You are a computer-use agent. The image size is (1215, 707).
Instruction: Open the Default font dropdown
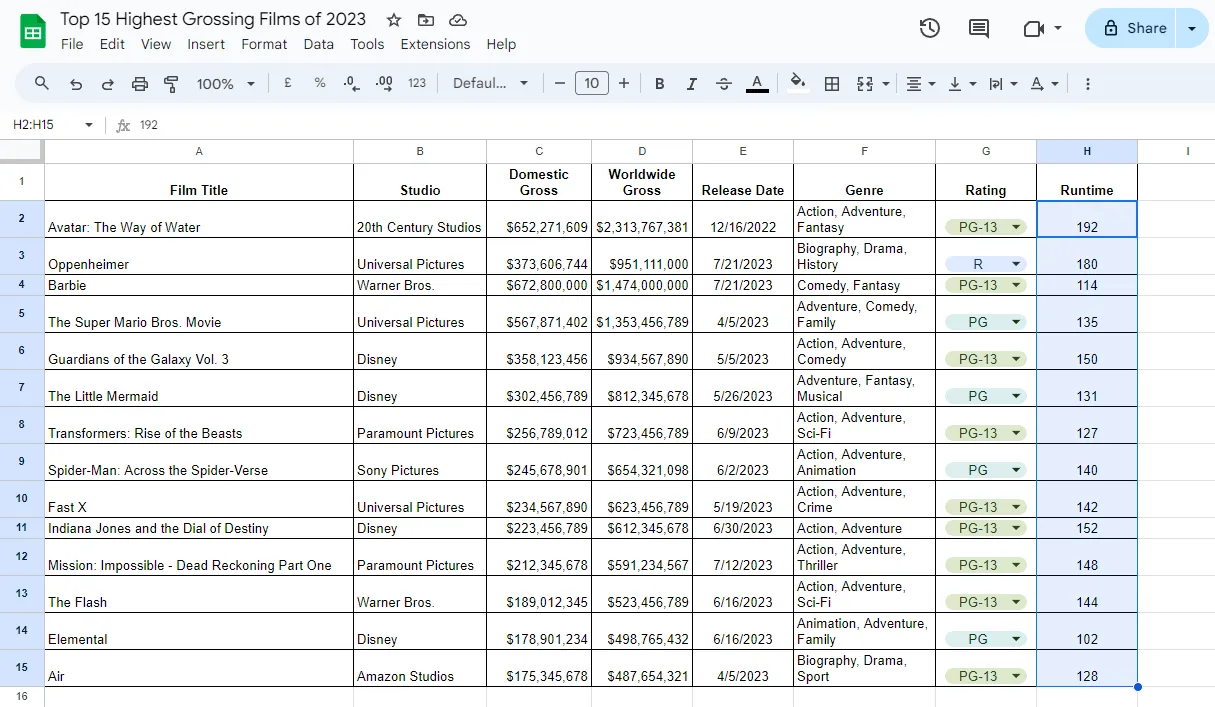click(490, 84)
